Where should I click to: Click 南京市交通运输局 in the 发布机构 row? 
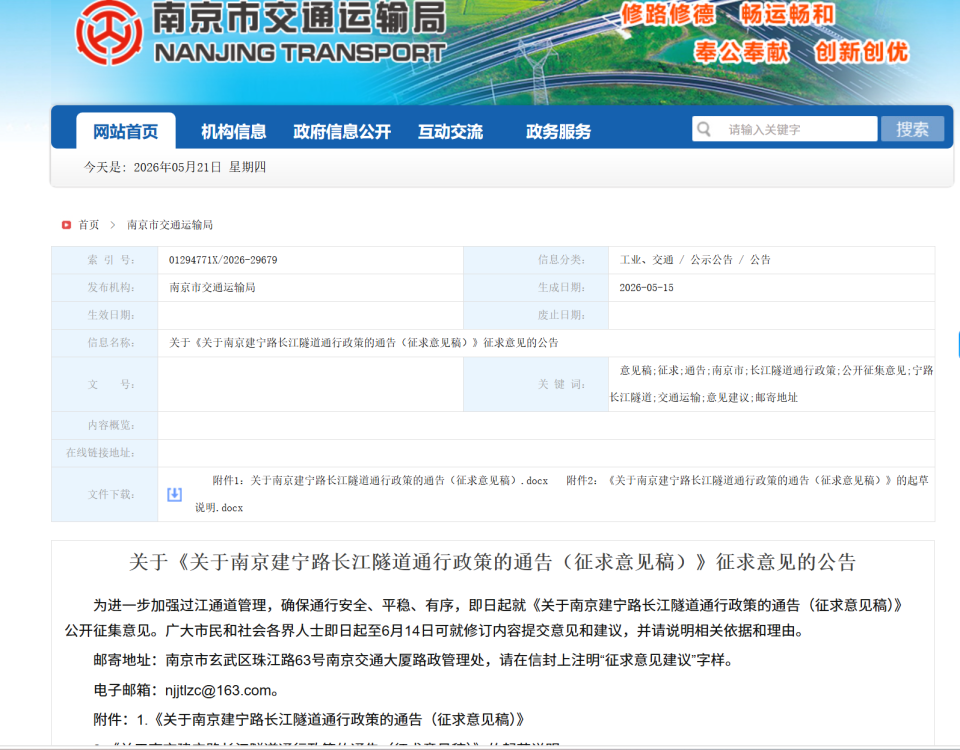[212, 287]
